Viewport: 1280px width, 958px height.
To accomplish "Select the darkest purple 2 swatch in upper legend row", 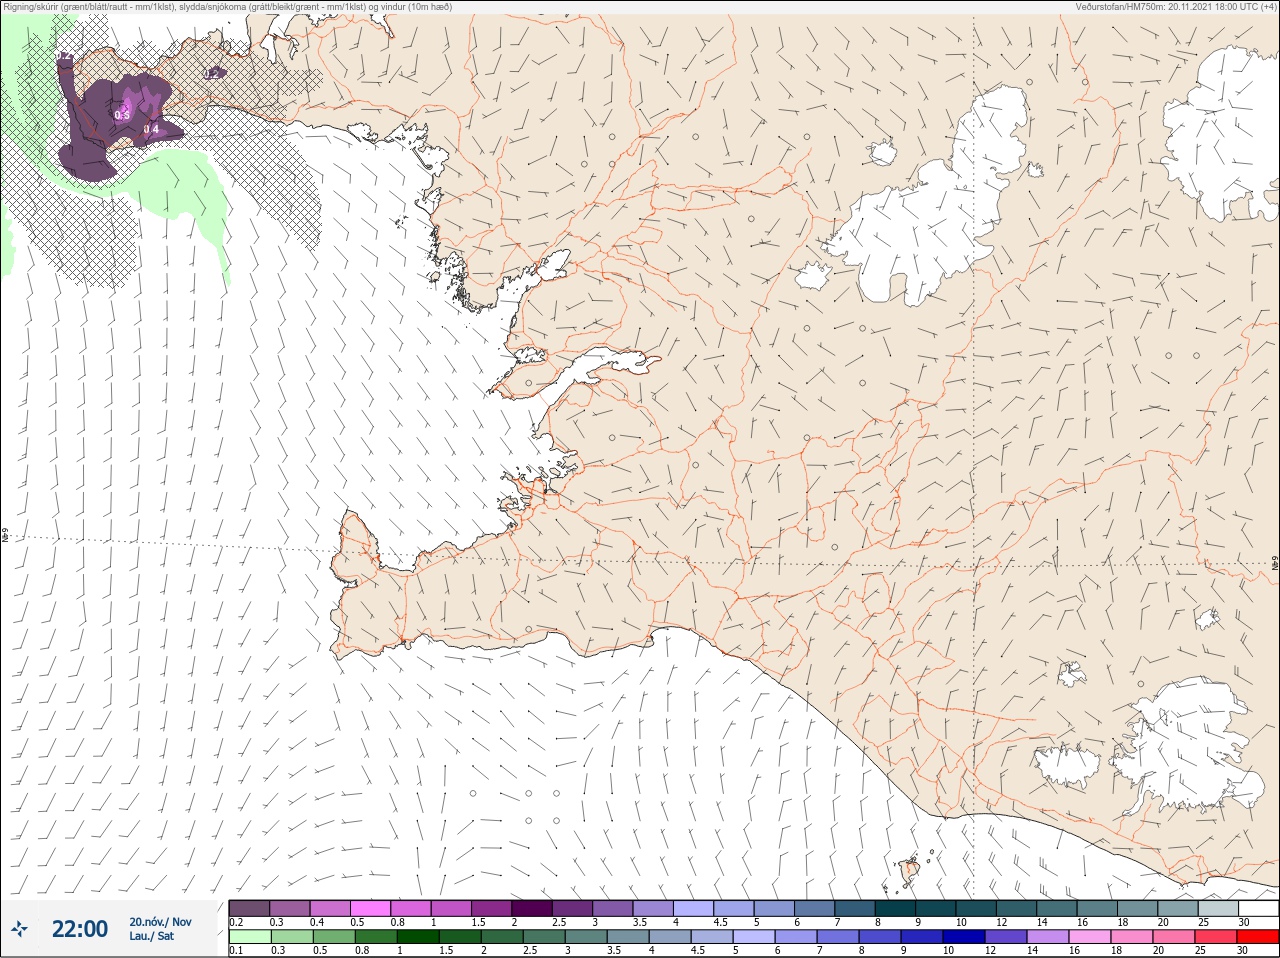I will [x=533, y=908].
